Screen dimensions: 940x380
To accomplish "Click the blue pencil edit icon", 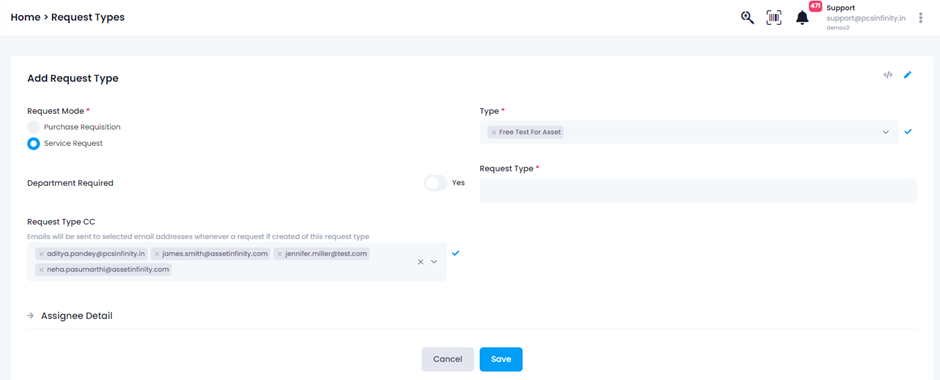I will coord(908,75).
